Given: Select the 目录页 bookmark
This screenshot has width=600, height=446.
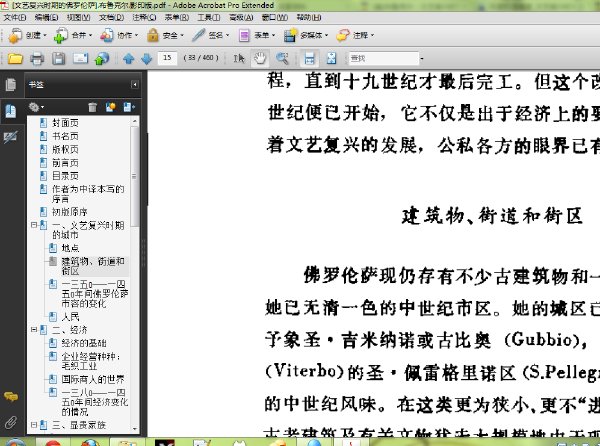Looking at the screenshot, I should [65, 176].
